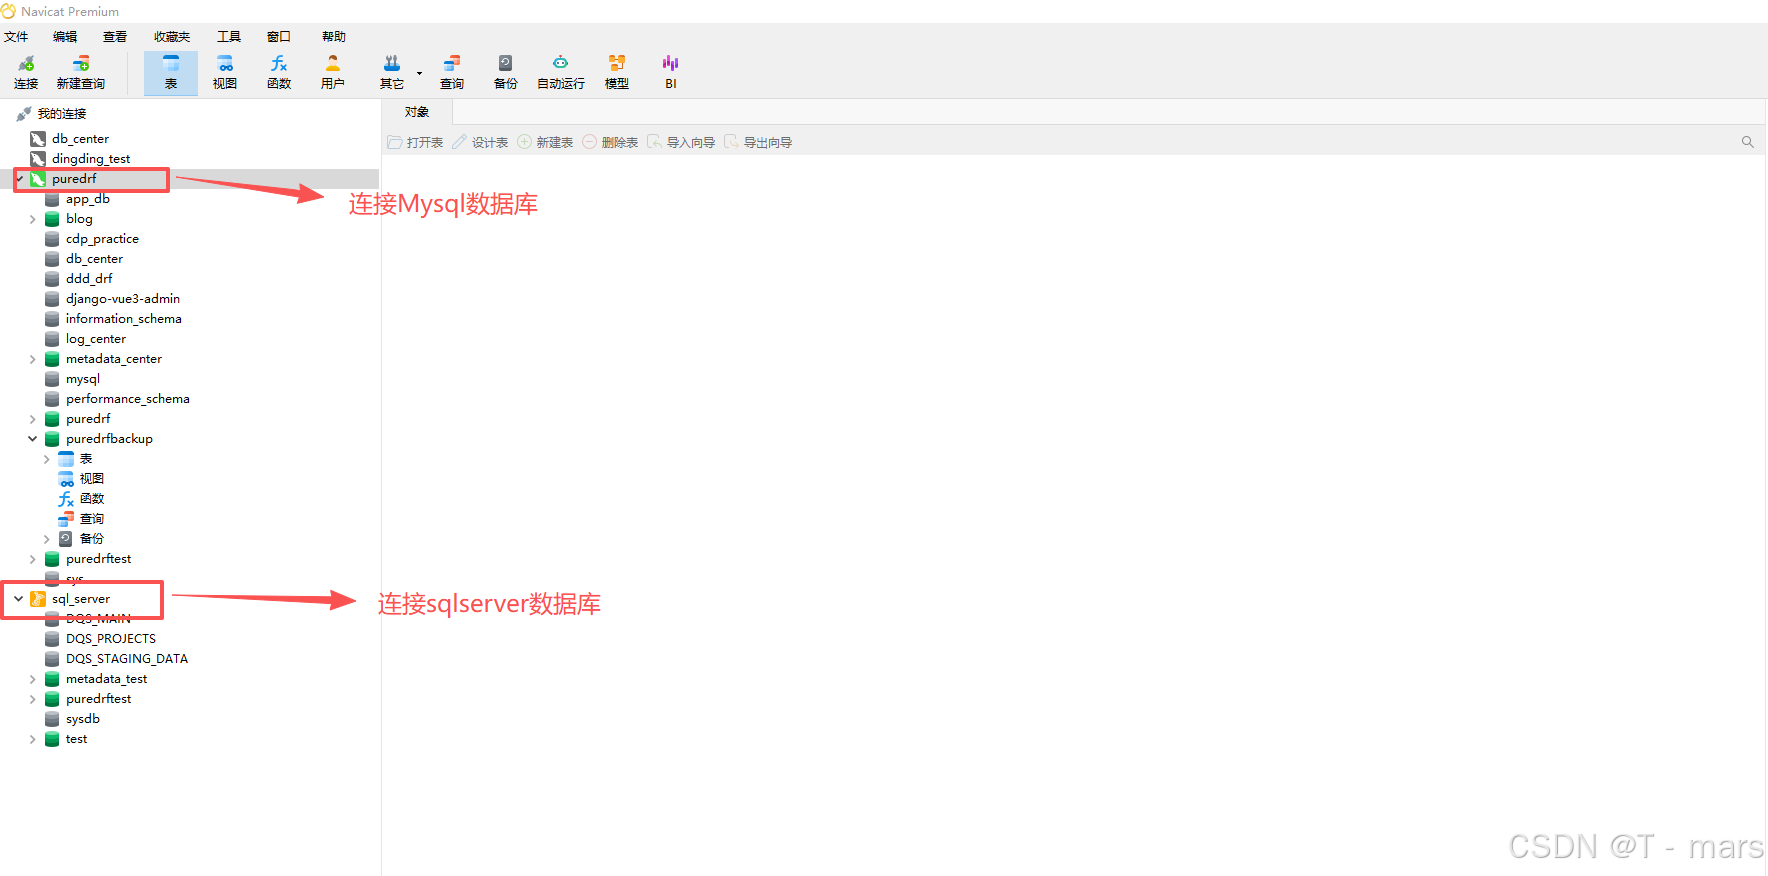The image size is (1768, 876).
Task: Expand the test database node
Action: point(32,739)
